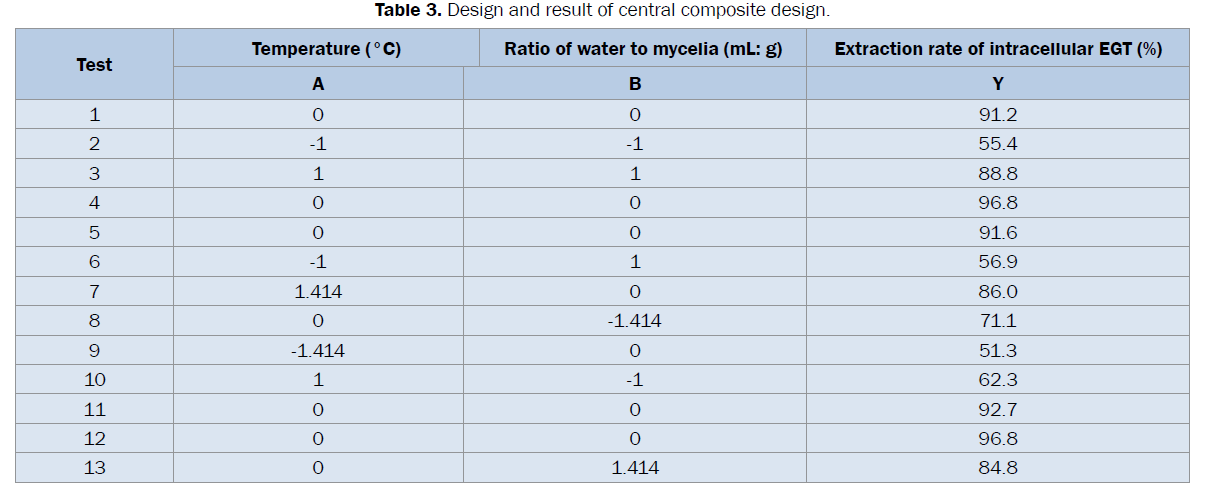Select the 86.0 value in row 7
1209x493 pixels.
(x=997, y=291)
